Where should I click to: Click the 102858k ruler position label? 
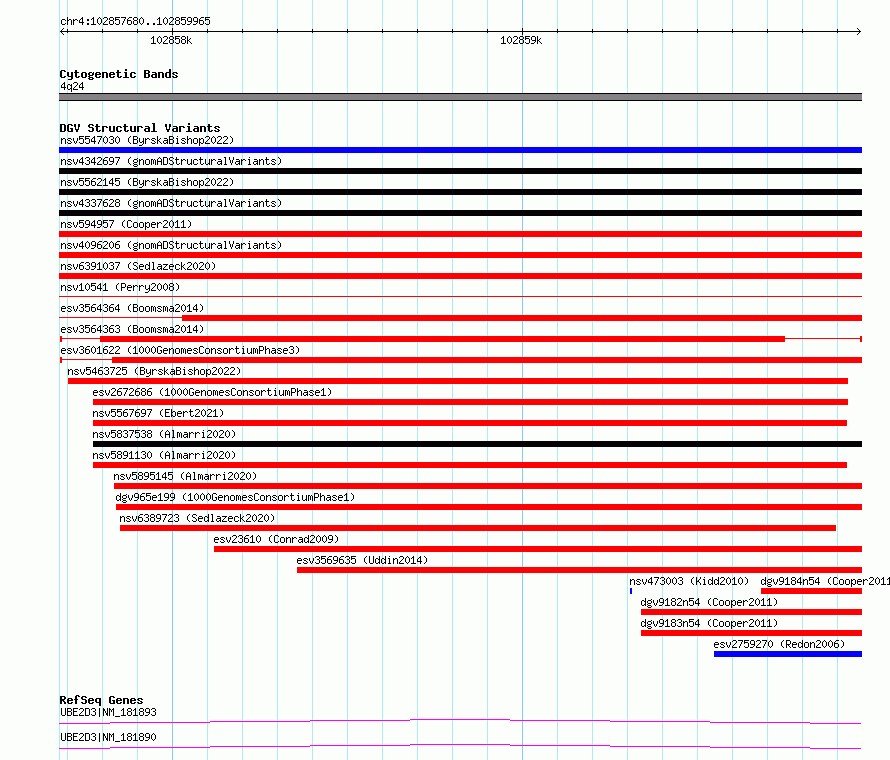tap(171, 40)
